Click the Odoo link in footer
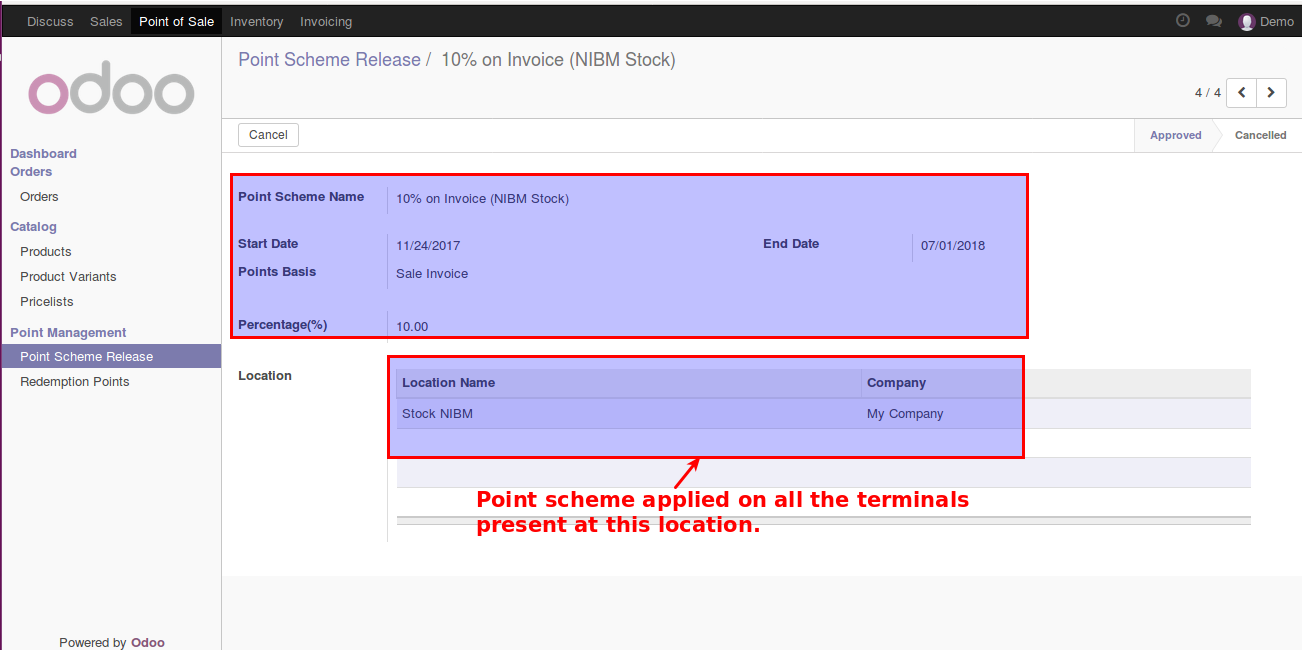1302x650 pixels. pos(148,642)
